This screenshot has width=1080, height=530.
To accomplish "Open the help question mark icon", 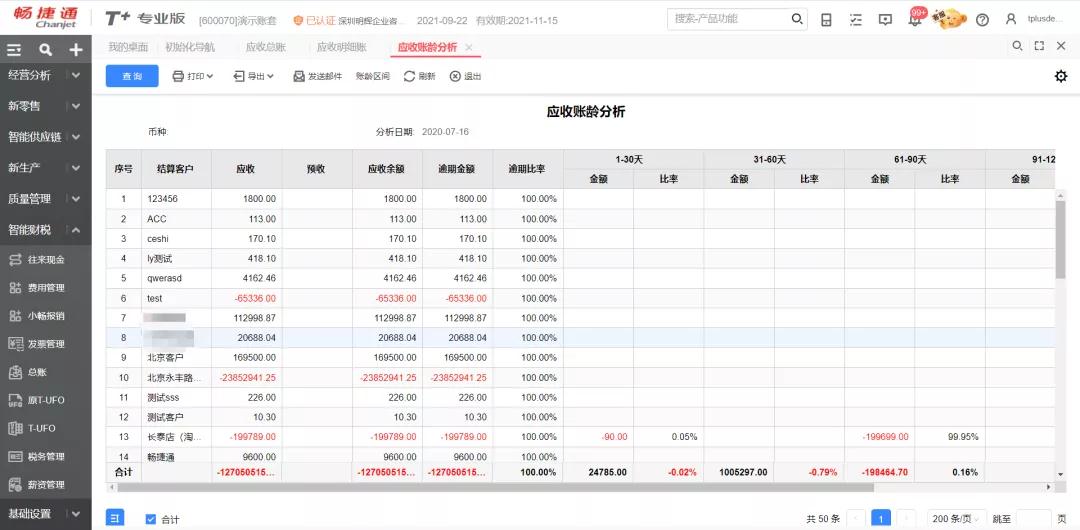I will (982, 19).
